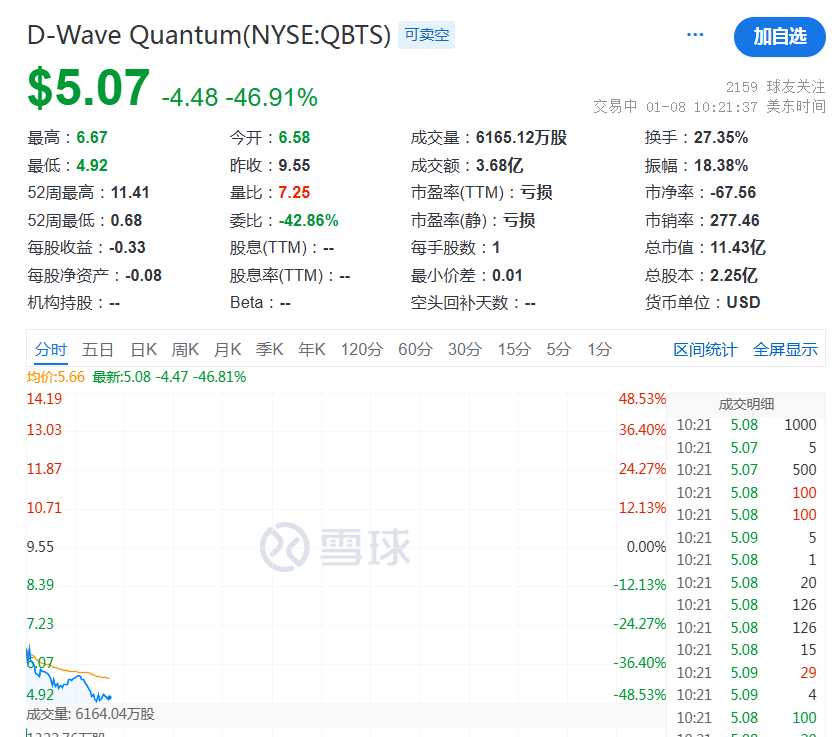
Task: Select the 分时 intraday chart tab
Action: click(x=50, y=349)
